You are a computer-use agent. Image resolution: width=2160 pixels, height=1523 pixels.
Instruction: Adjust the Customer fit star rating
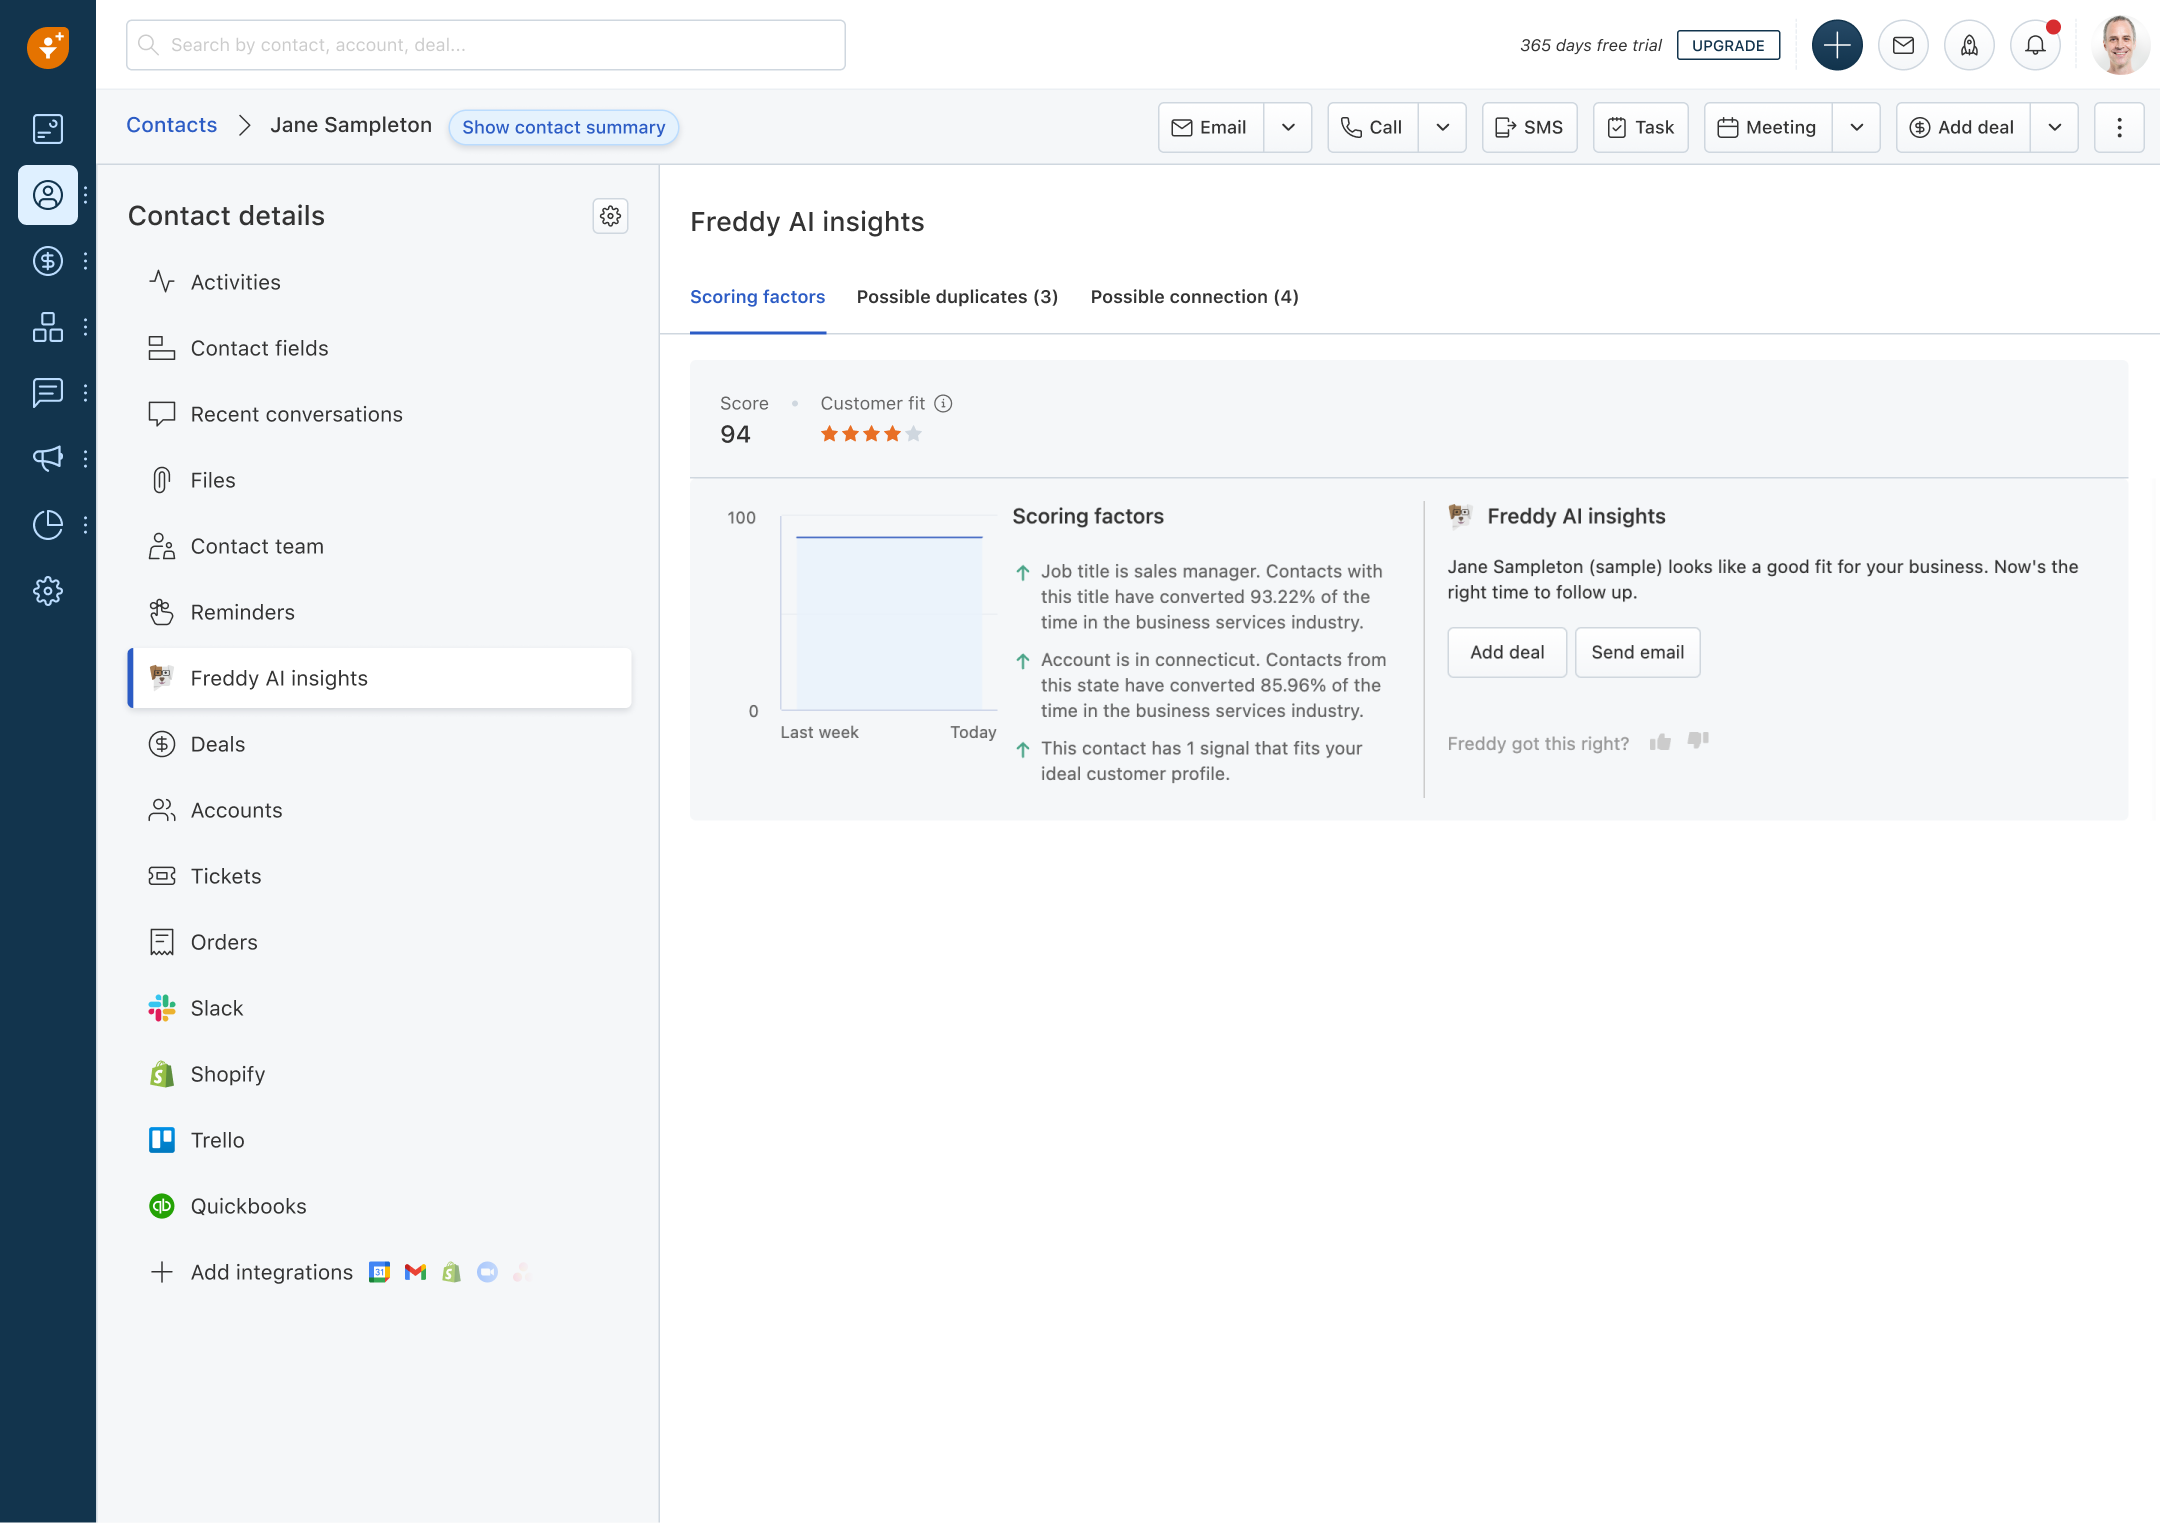point(869,433)
